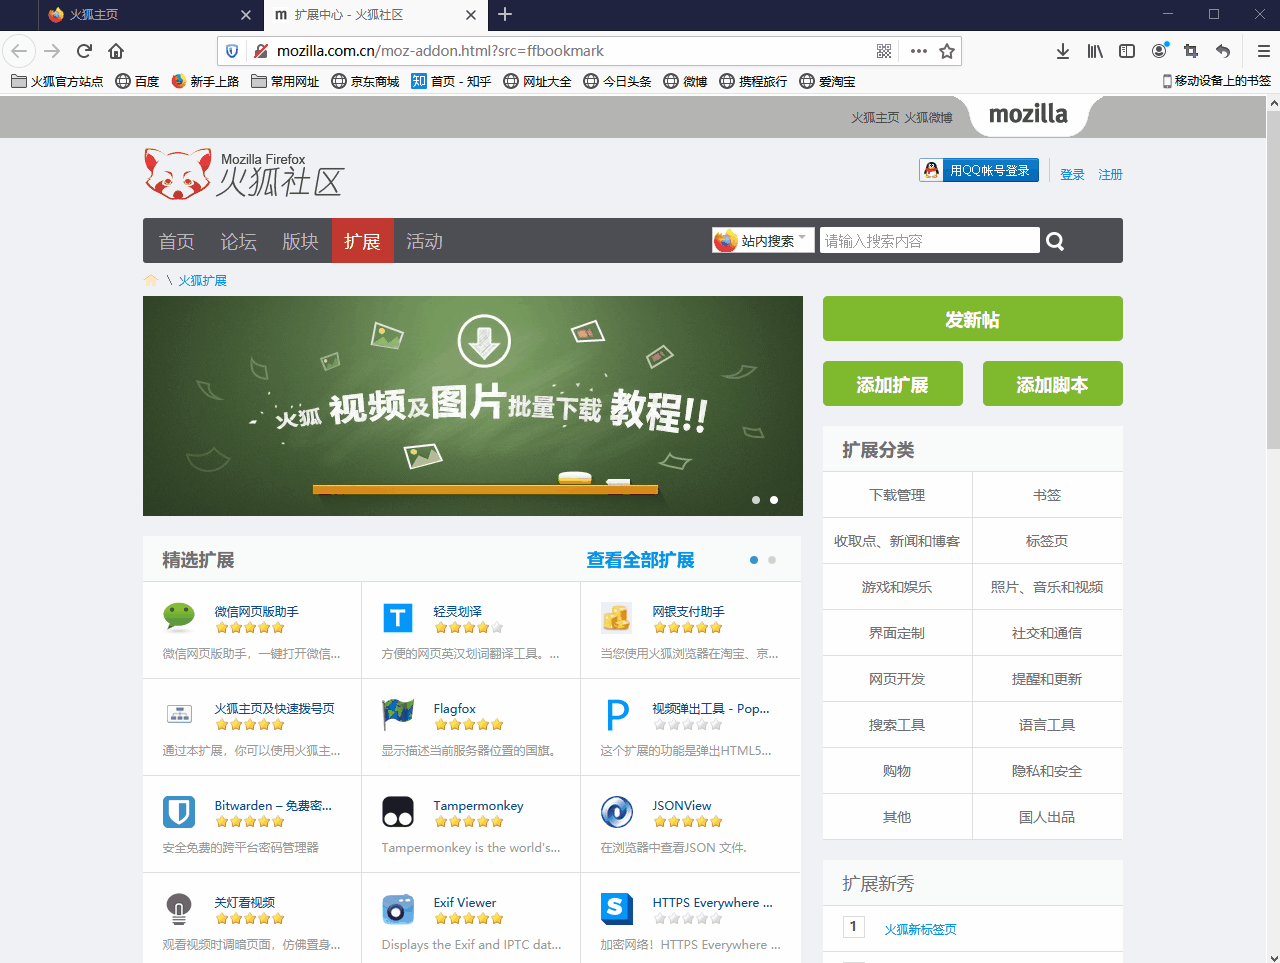Open the Library icon in the toolbar
This screenshot has width=1280, height=963.
(1094, 51)
